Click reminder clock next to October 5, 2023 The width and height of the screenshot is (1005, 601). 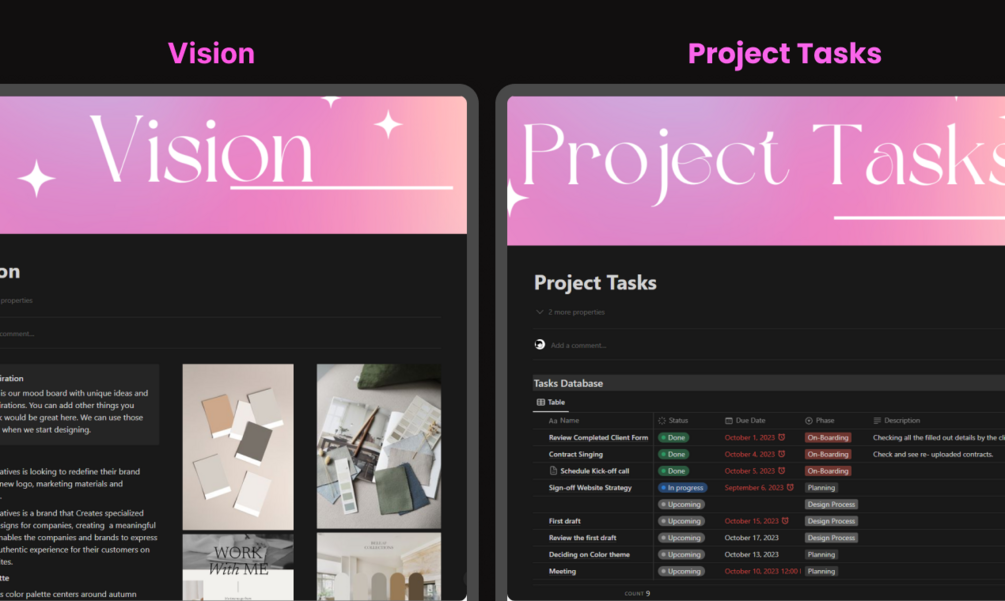781,471
